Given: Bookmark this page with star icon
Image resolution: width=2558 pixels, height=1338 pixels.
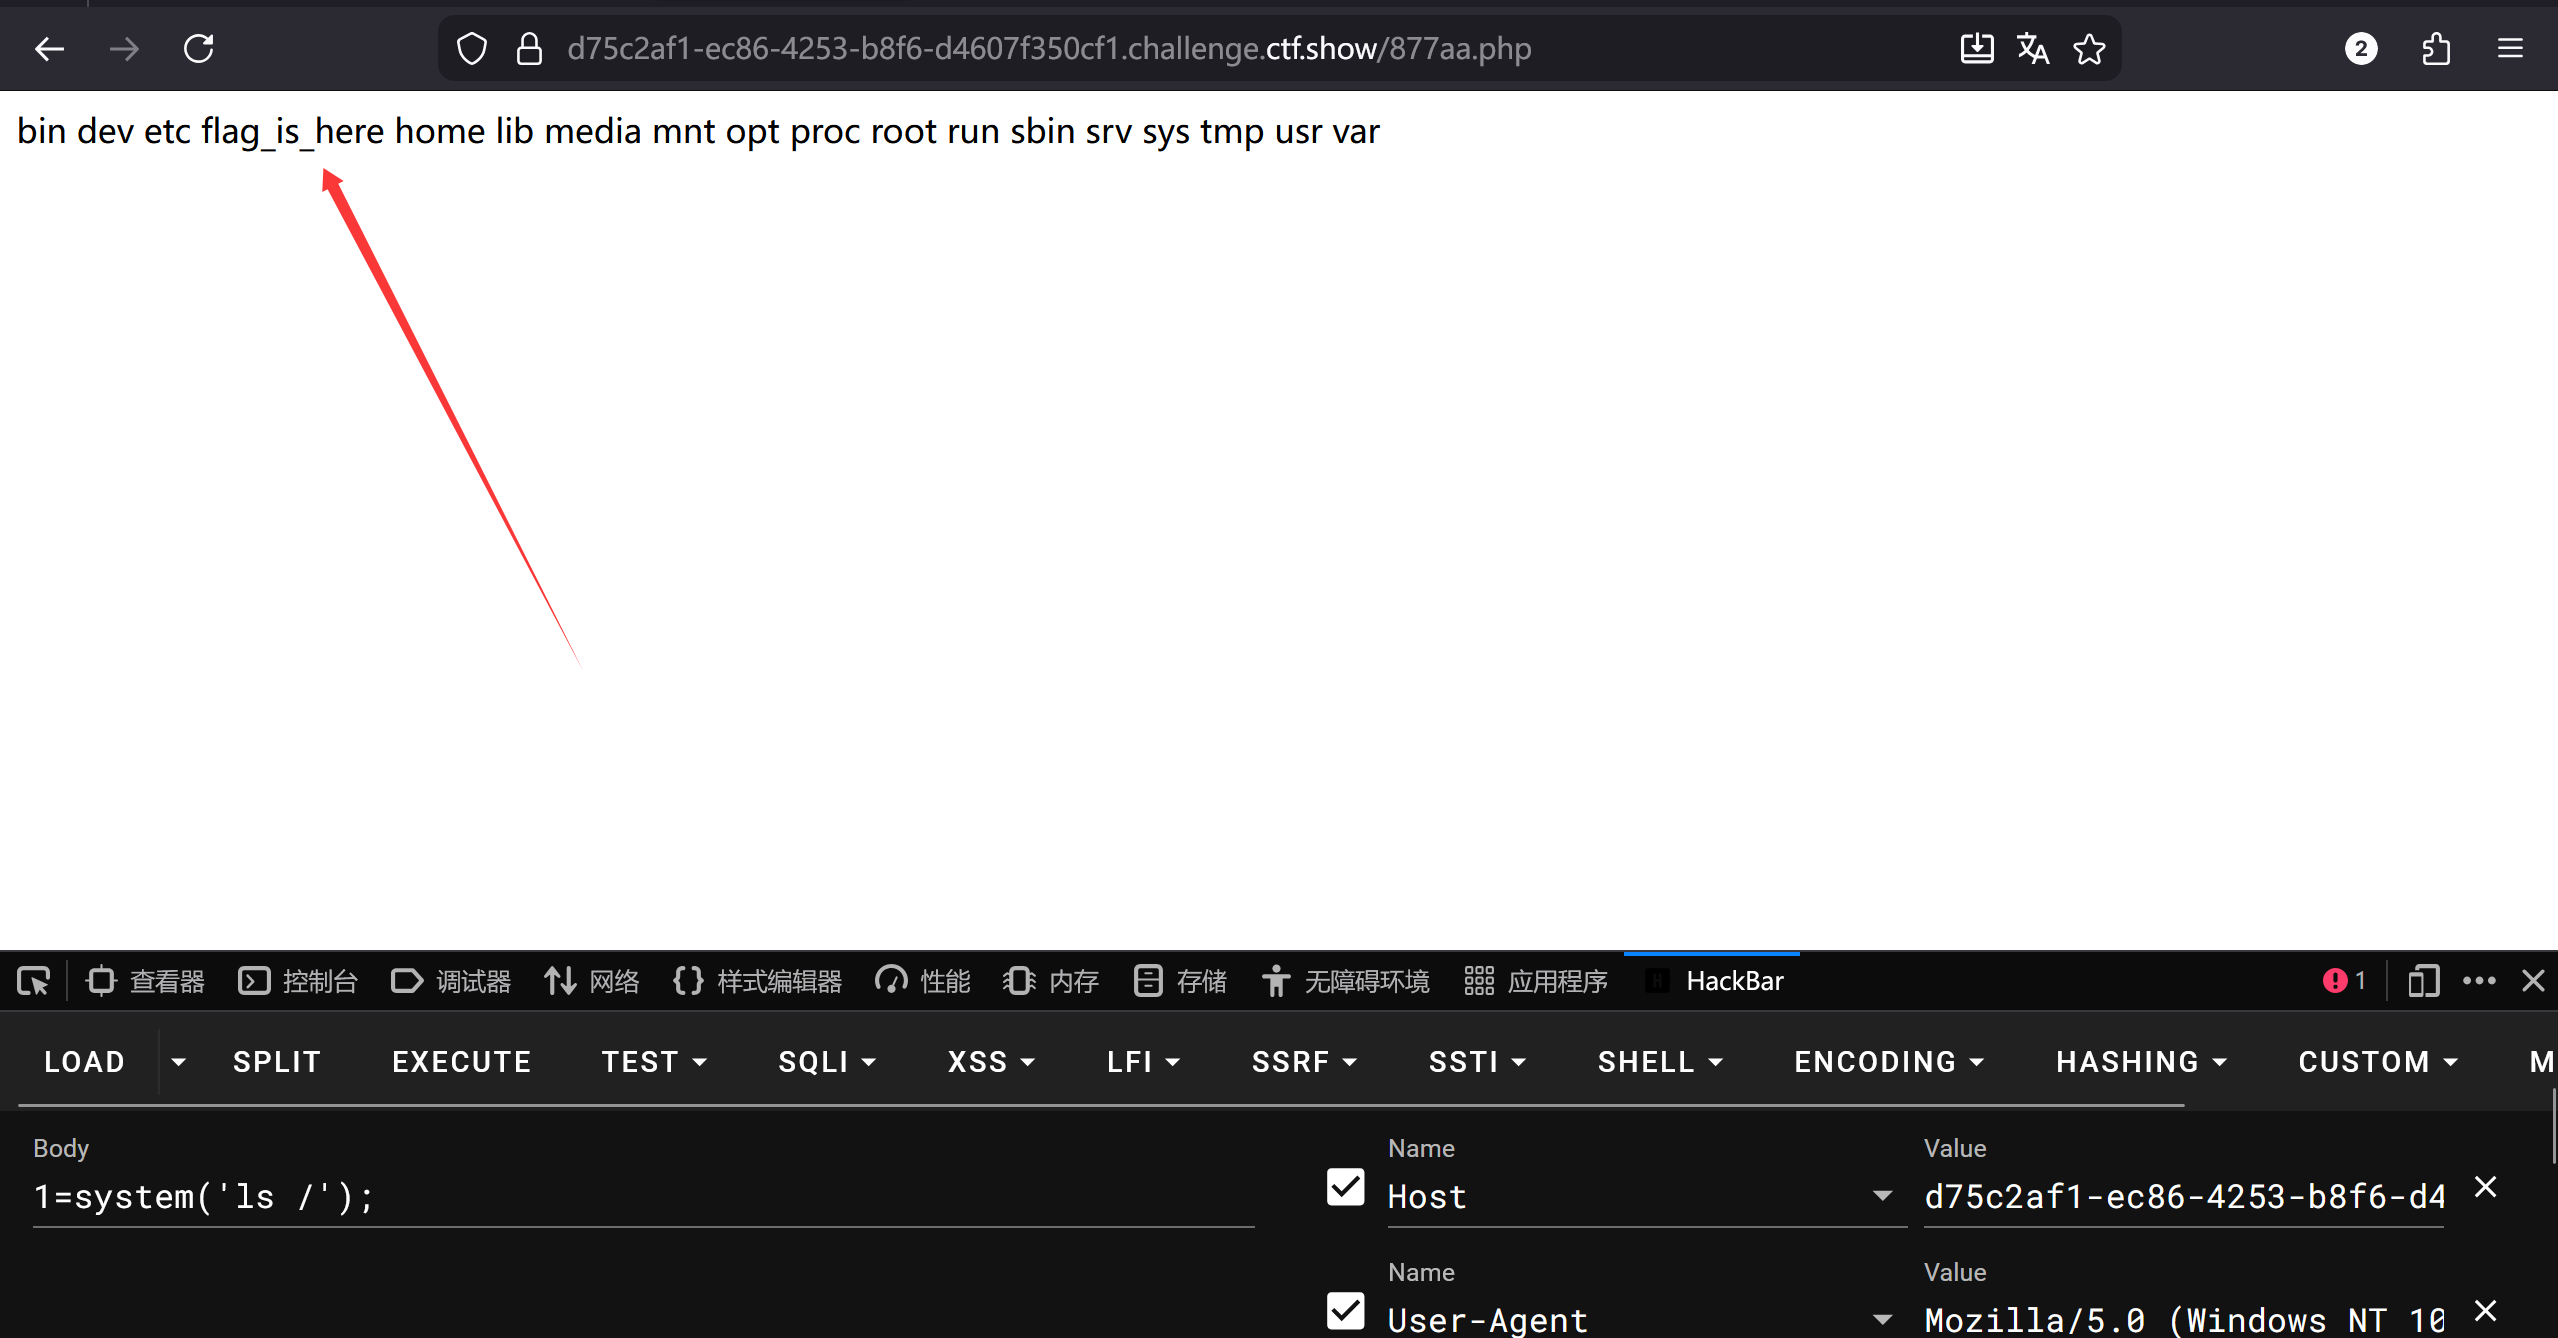Looking at the screenshot, I should (2089, 48).
